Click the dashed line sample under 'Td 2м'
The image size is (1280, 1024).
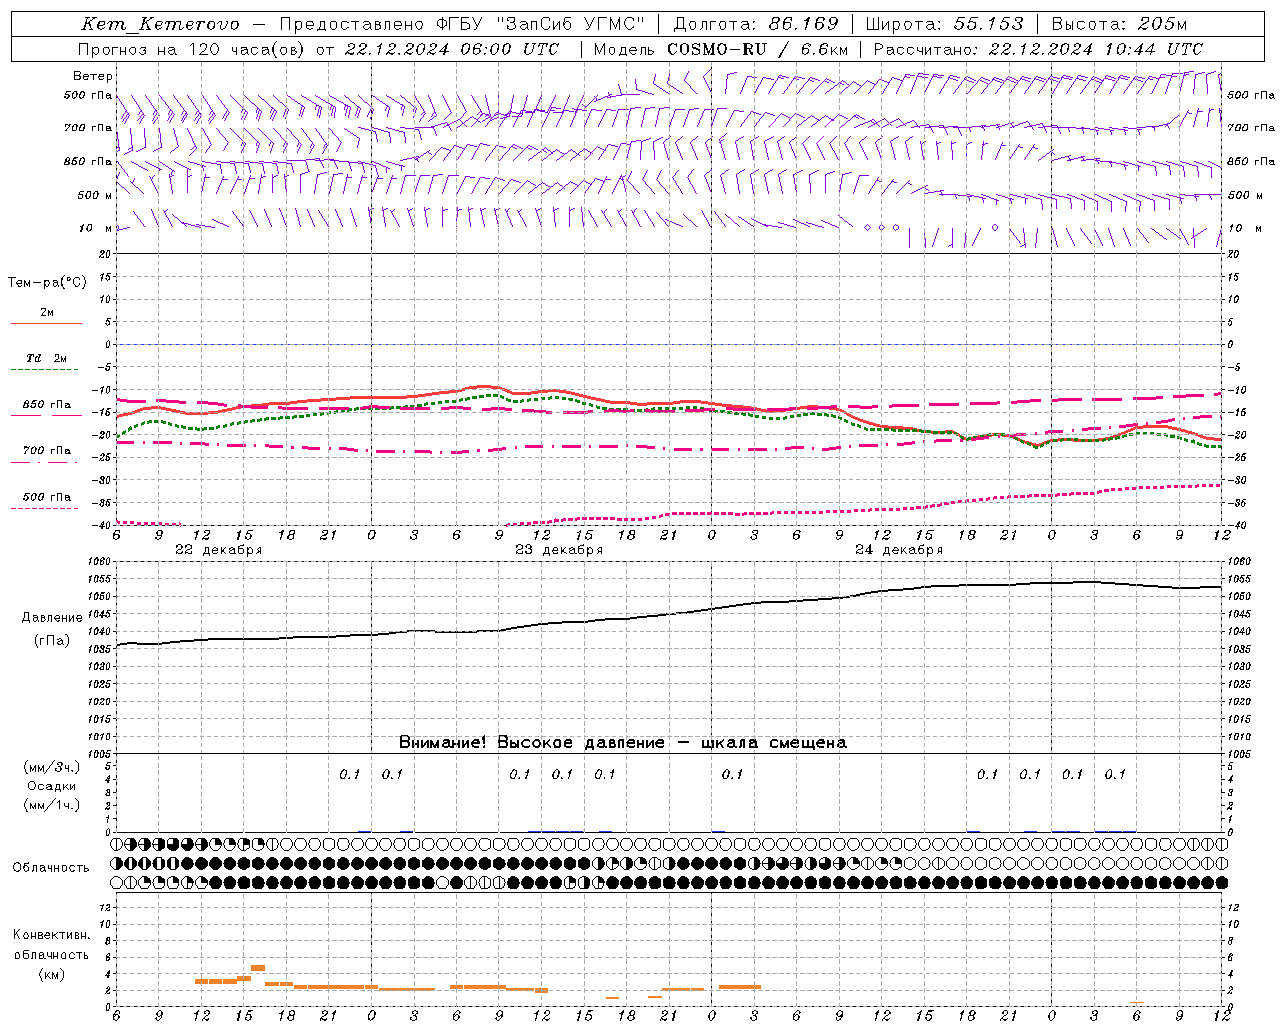pyautogui.click(x=46, y=370)
